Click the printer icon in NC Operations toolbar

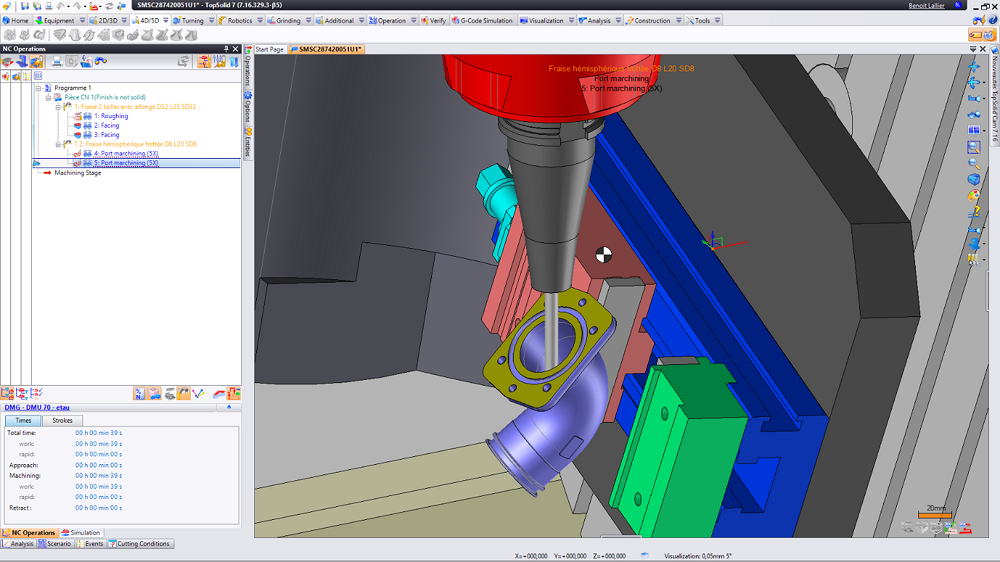click(57, 62)
